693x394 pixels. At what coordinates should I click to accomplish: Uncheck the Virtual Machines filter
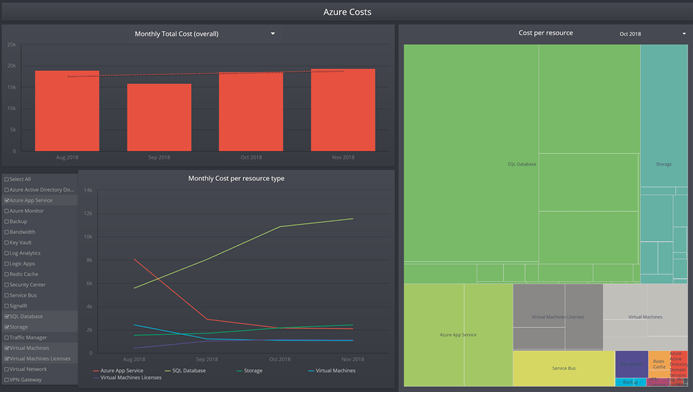(x=7, y=348)
